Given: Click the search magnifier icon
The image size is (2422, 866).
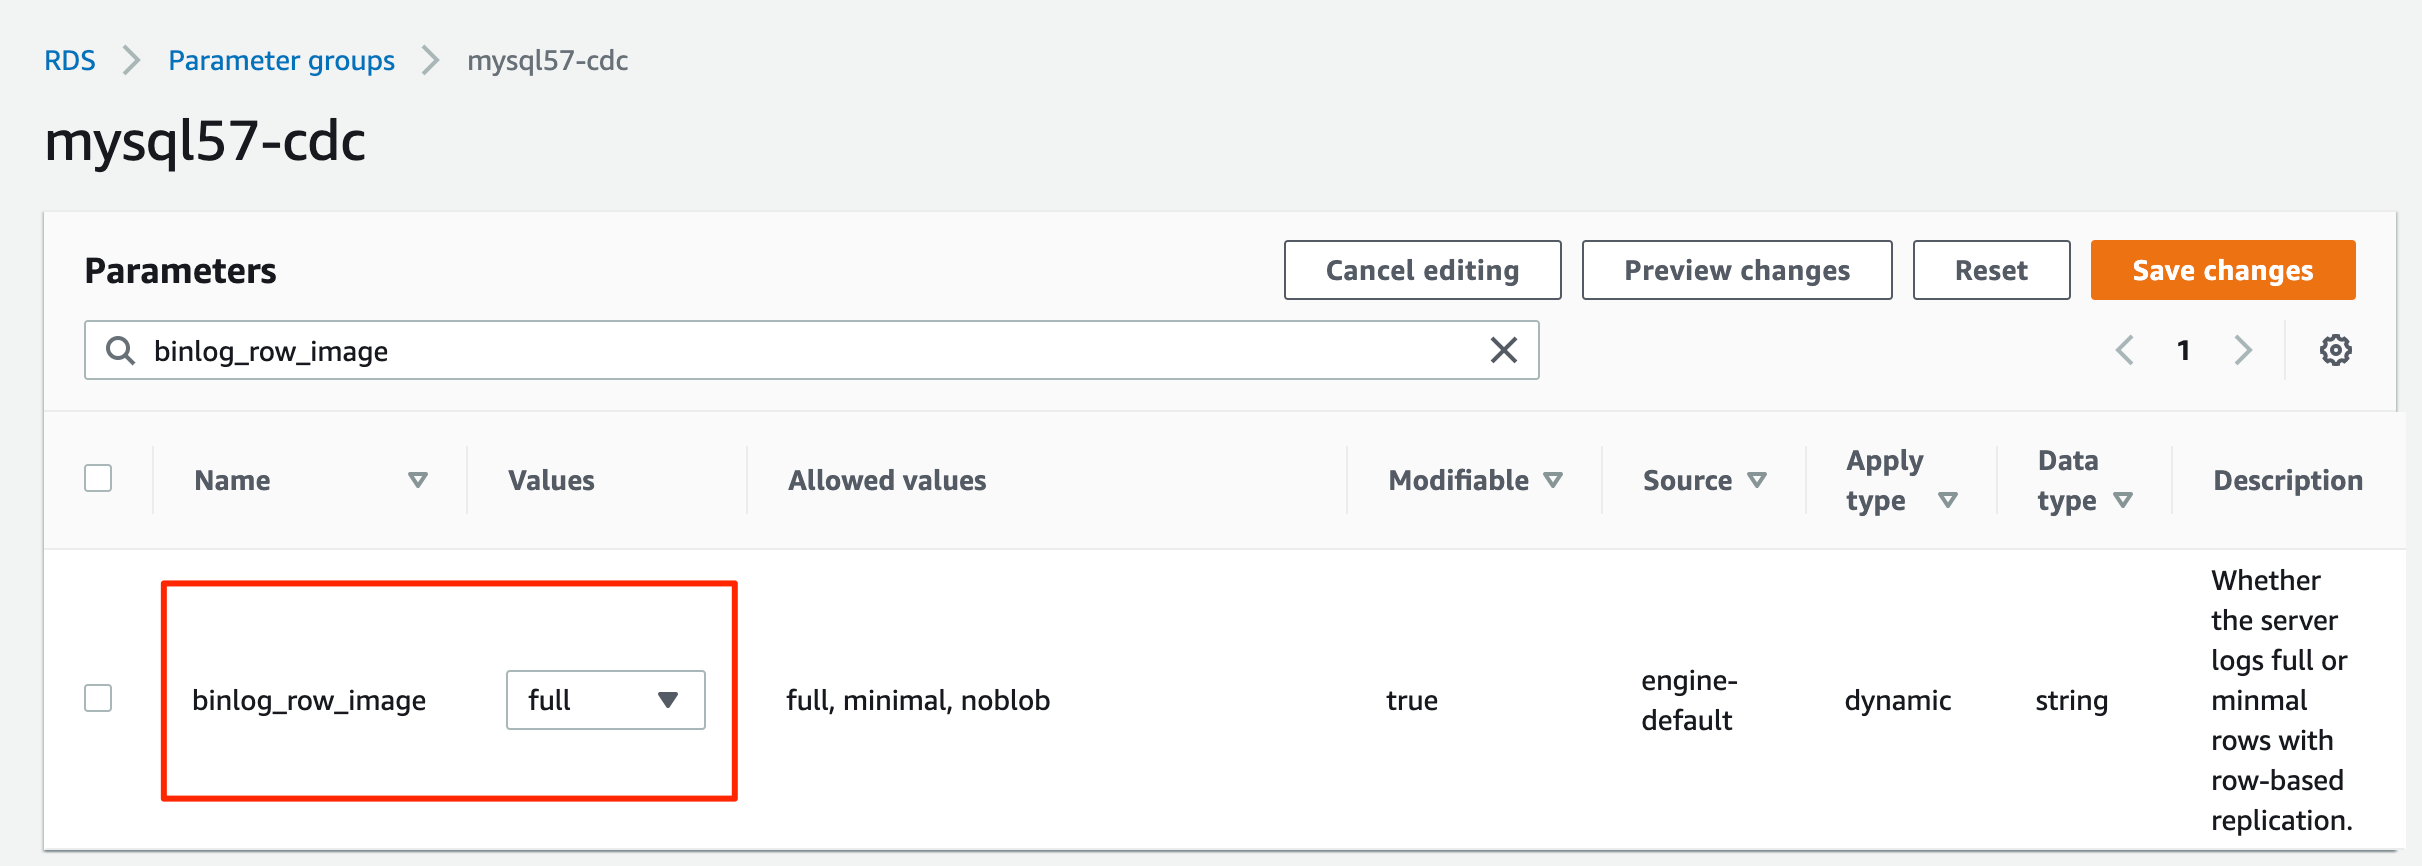Looking at the screenshot, I should [x=120, y=350].
